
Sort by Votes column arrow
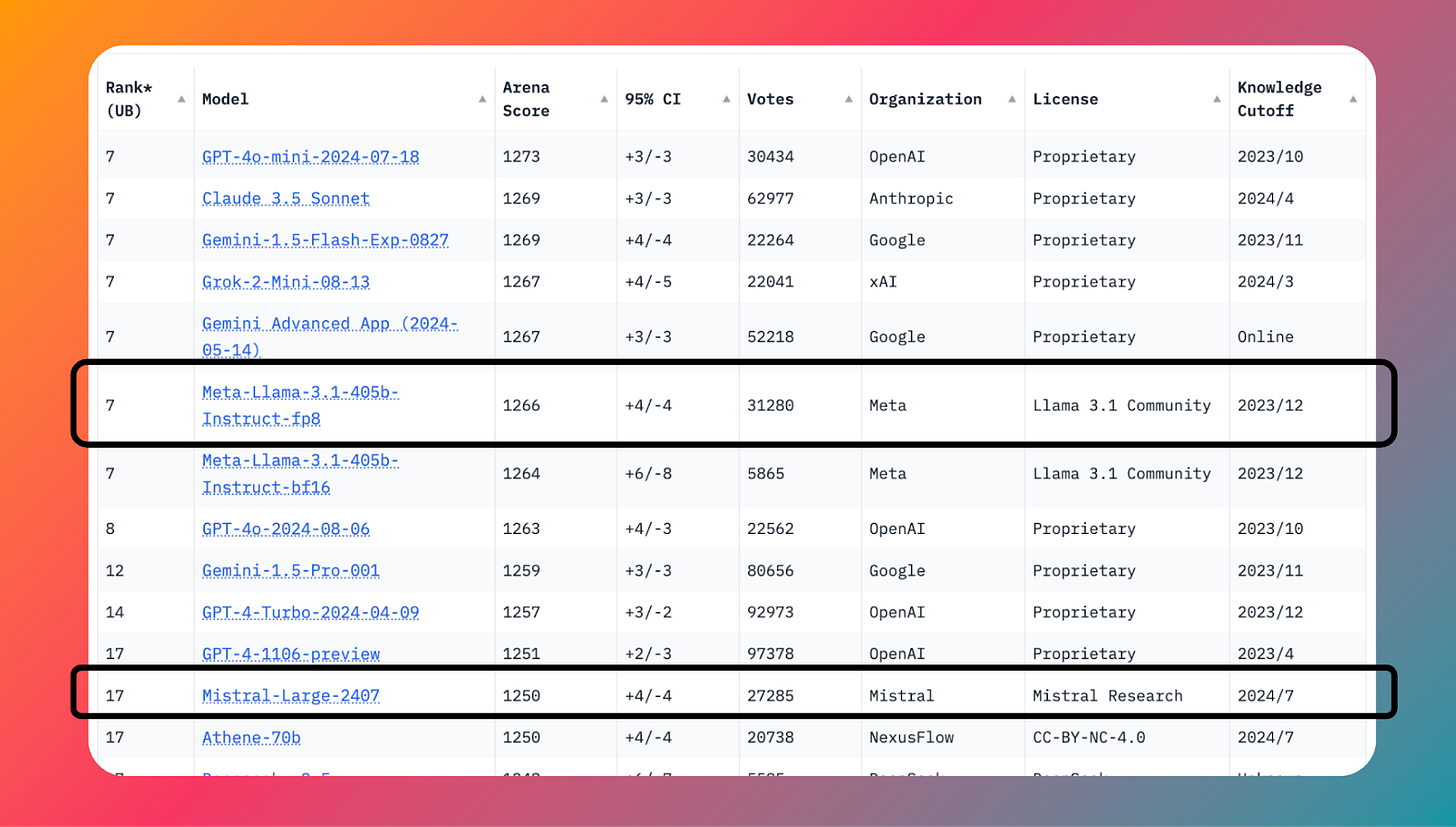click(x=848, y=99)
